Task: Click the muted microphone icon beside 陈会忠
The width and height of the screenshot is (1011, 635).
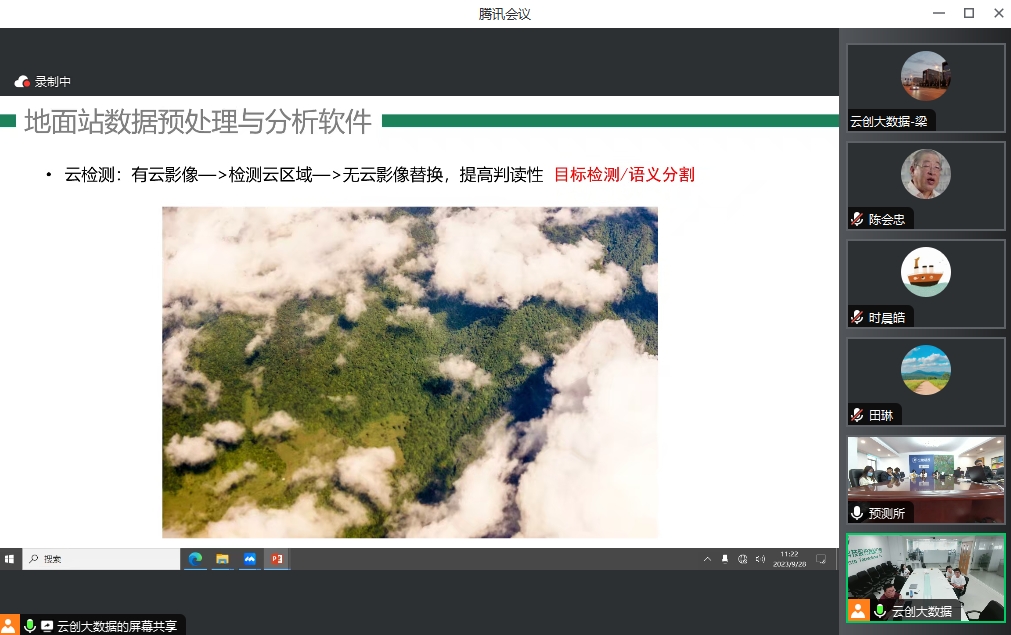Action: pyautogui.click(x=857, y=219)
